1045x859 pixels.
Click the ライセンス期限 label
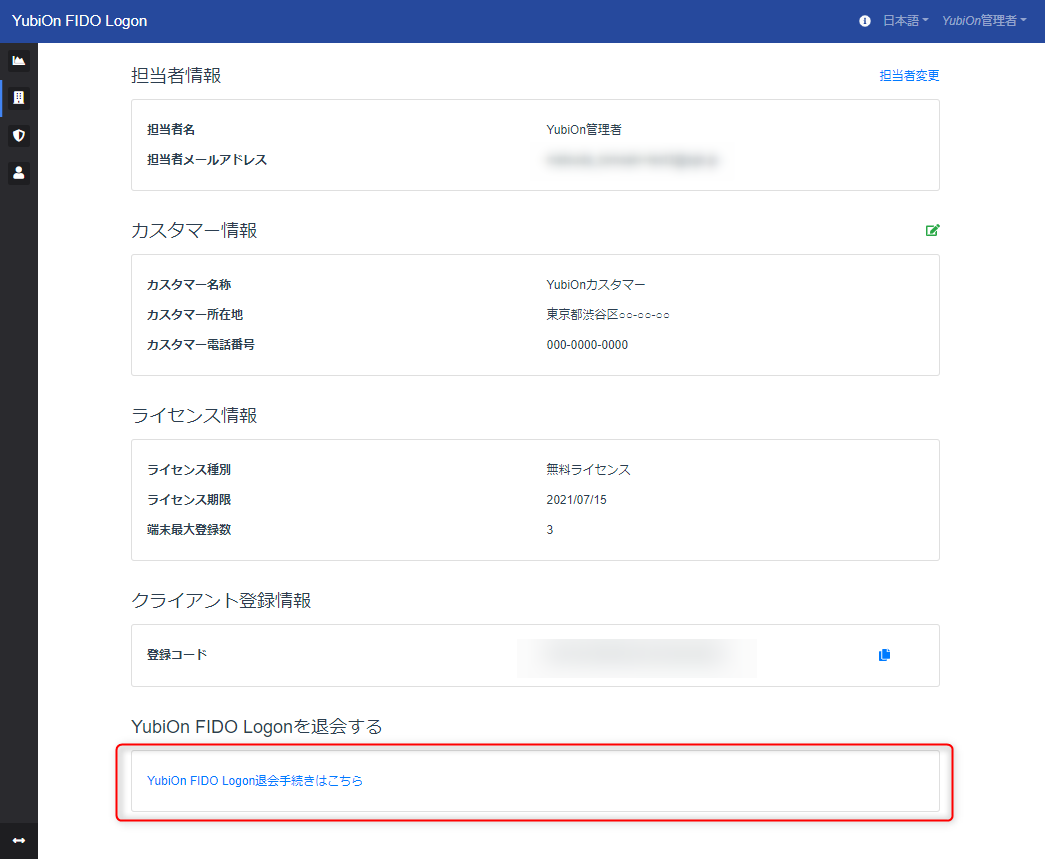click(x=189, y=500)
